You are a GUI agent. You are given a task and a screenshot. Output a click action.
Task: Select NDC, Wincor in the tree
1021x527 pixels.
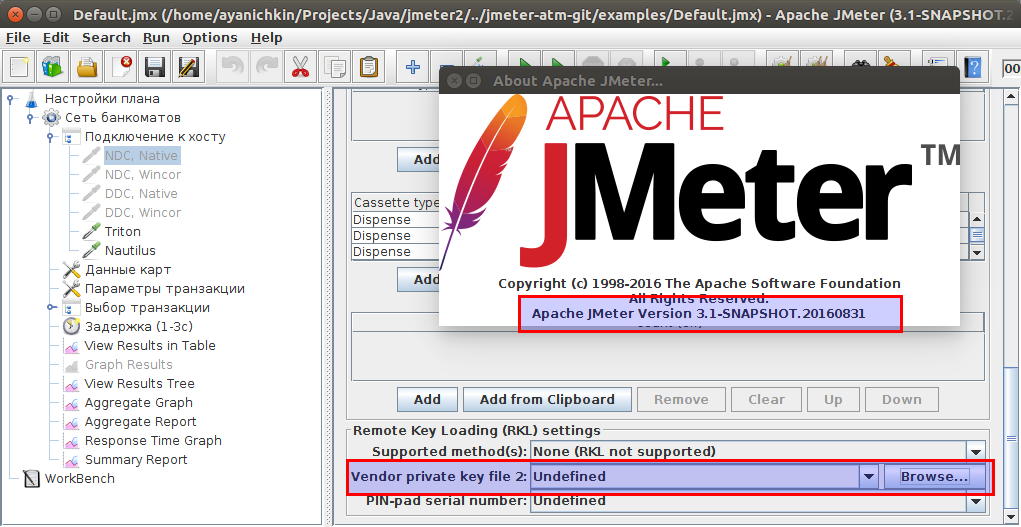[143, 175]
